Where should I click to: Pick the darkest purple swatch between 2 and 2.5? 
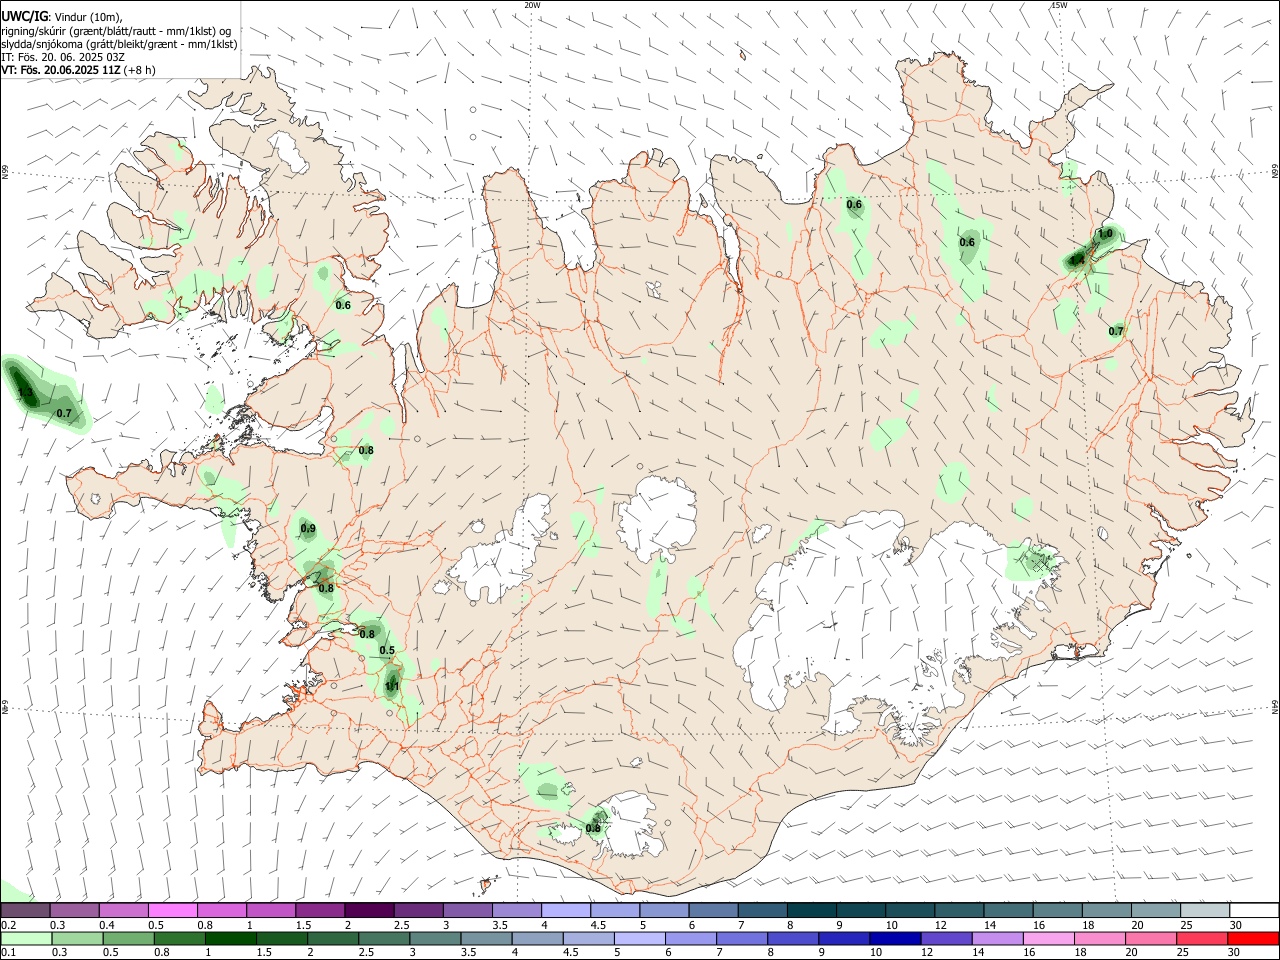coord(369,910)
